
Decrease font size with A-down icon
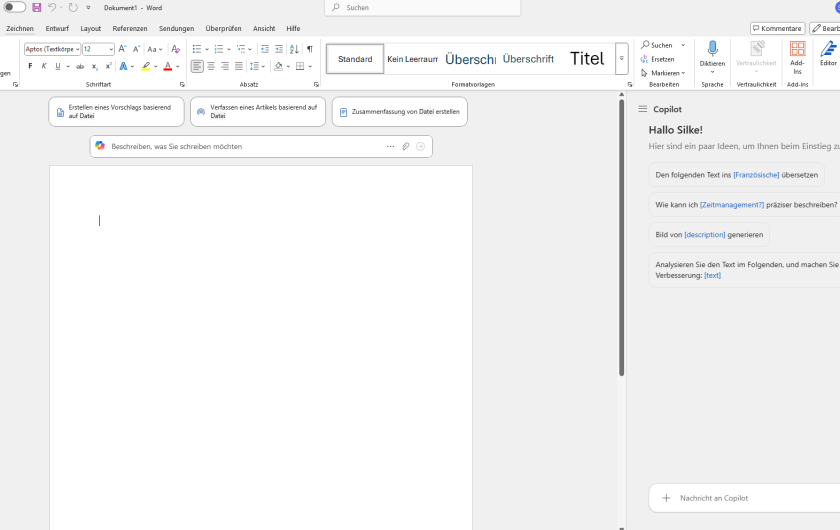coord(136,49)
